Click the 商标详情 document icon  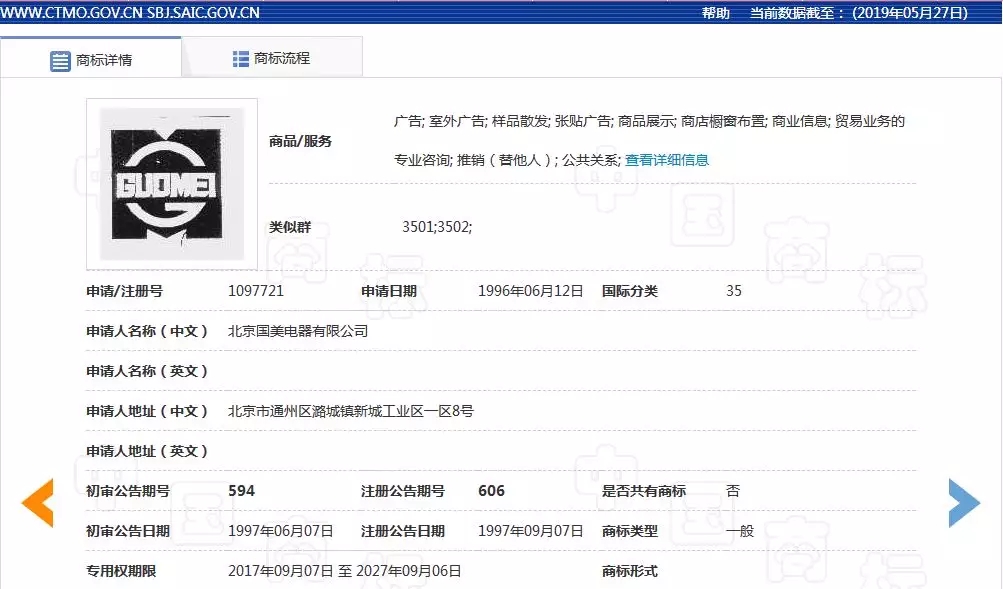pos(60,61)
